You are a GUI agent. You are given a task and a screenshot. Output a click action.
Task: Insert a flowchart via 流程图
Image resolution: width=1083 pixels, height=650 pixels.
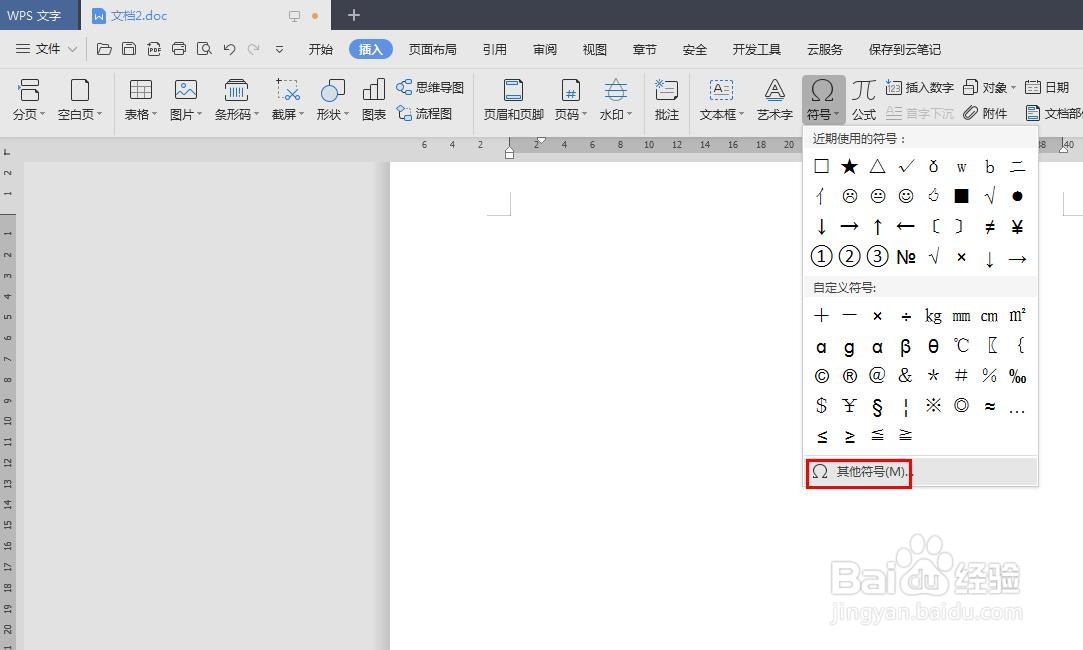tap(424, 113)
